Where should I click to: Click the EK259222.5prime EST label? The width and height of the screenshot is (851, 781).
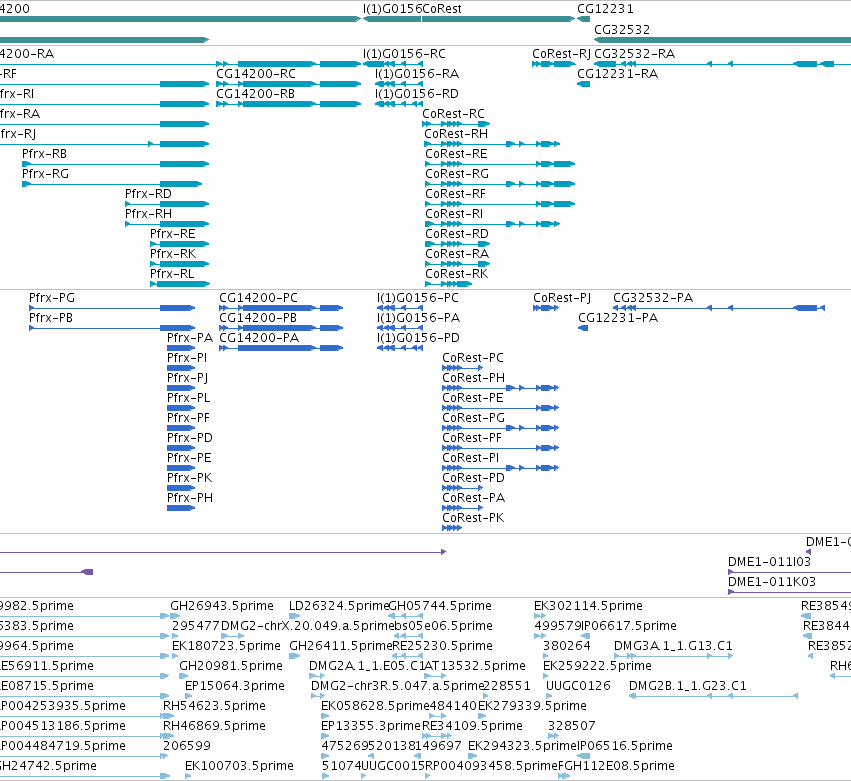pyautogui.click(x=598, y=666)
